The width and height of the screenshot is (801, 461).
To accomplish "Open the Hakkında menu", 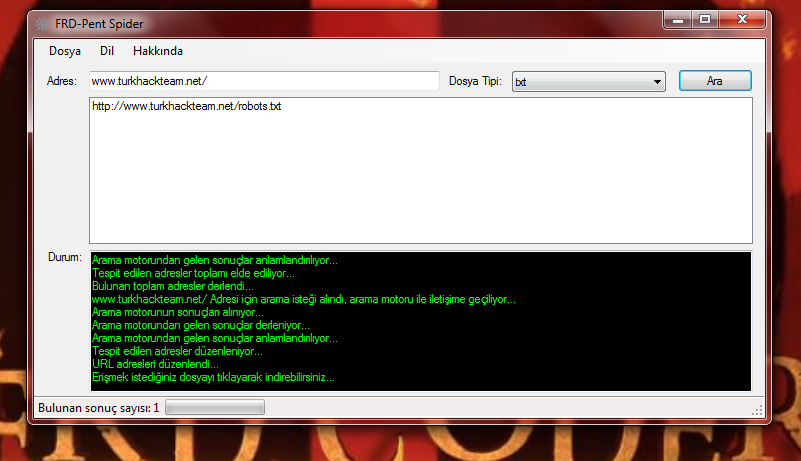I will click(x=157, y=51).
